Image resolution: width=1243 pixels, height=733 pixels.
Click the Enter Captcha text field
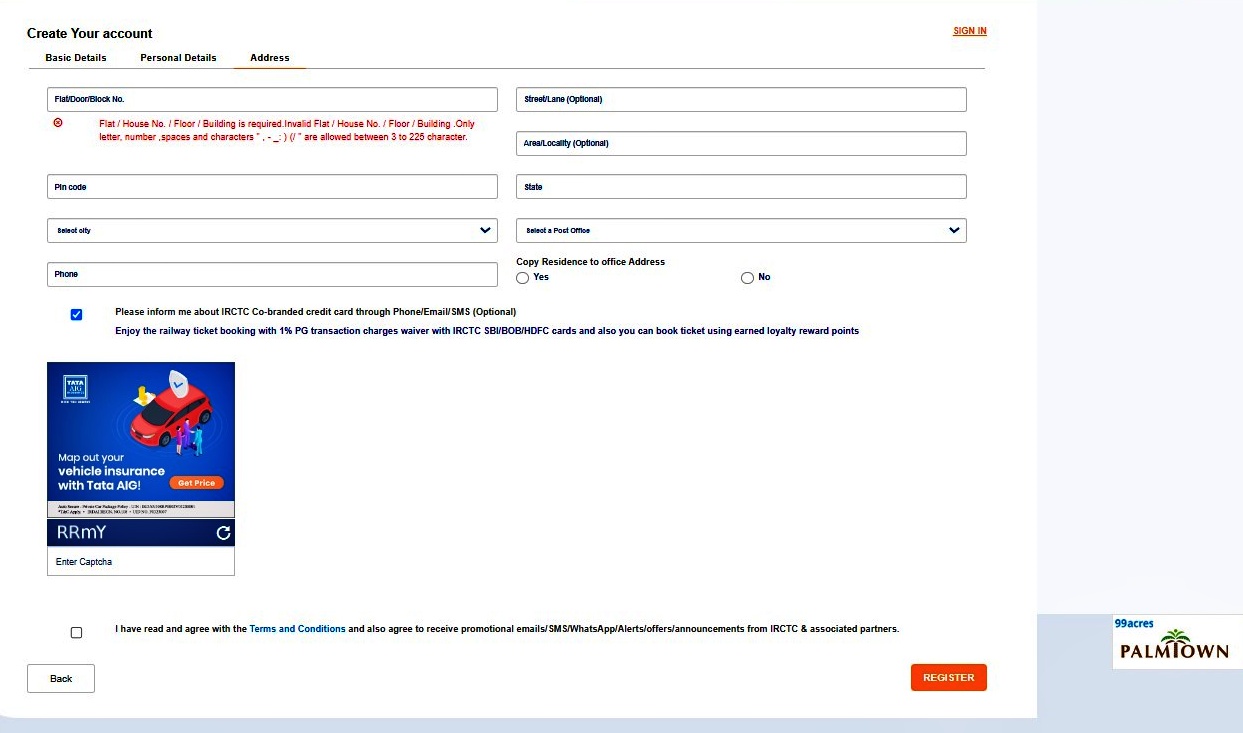(141, 562)
